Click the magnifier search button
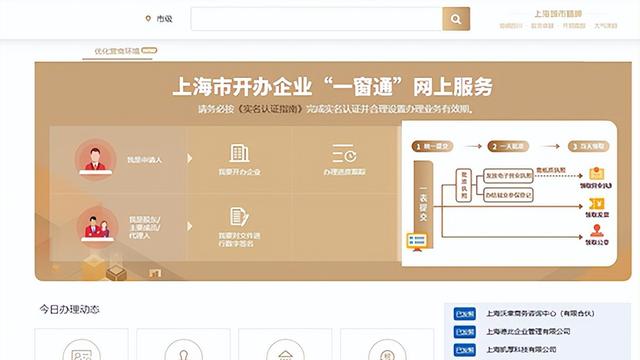This screenshot has width=640, height=360. pos(456,19)
